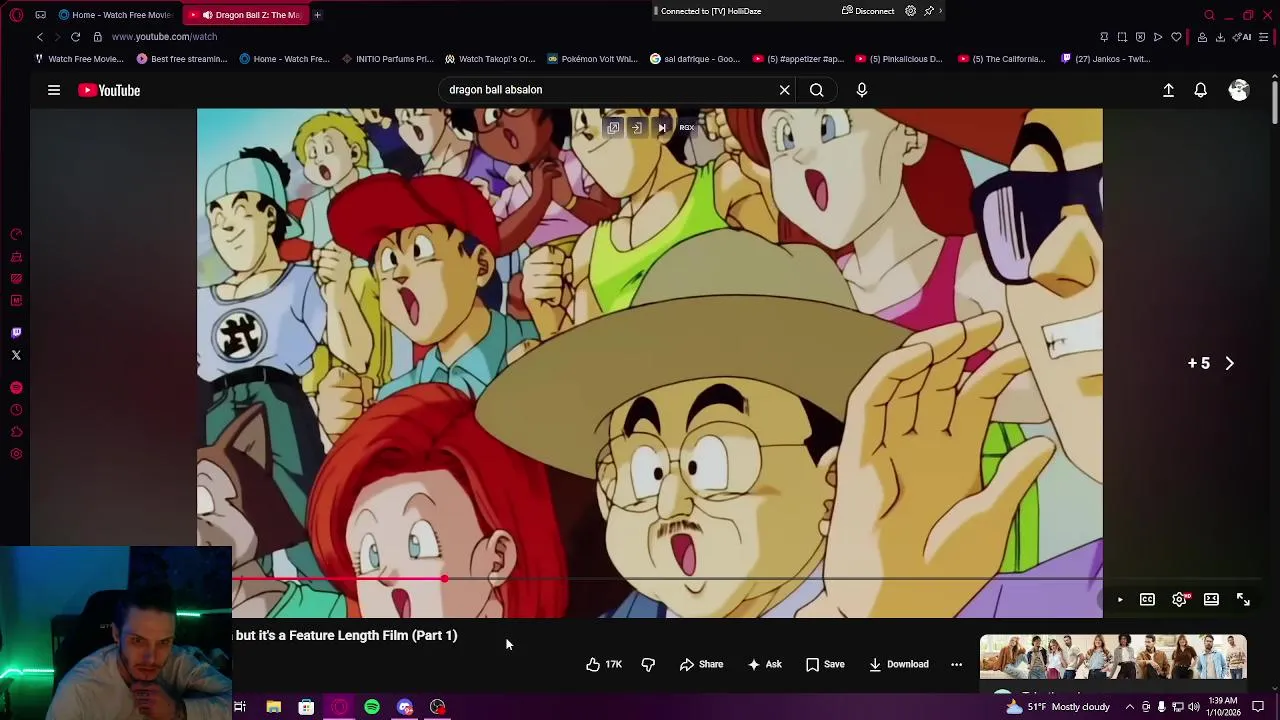Open Watch Free Movie bookmark
Screen dimensions: 1280x720
point(79,59)
